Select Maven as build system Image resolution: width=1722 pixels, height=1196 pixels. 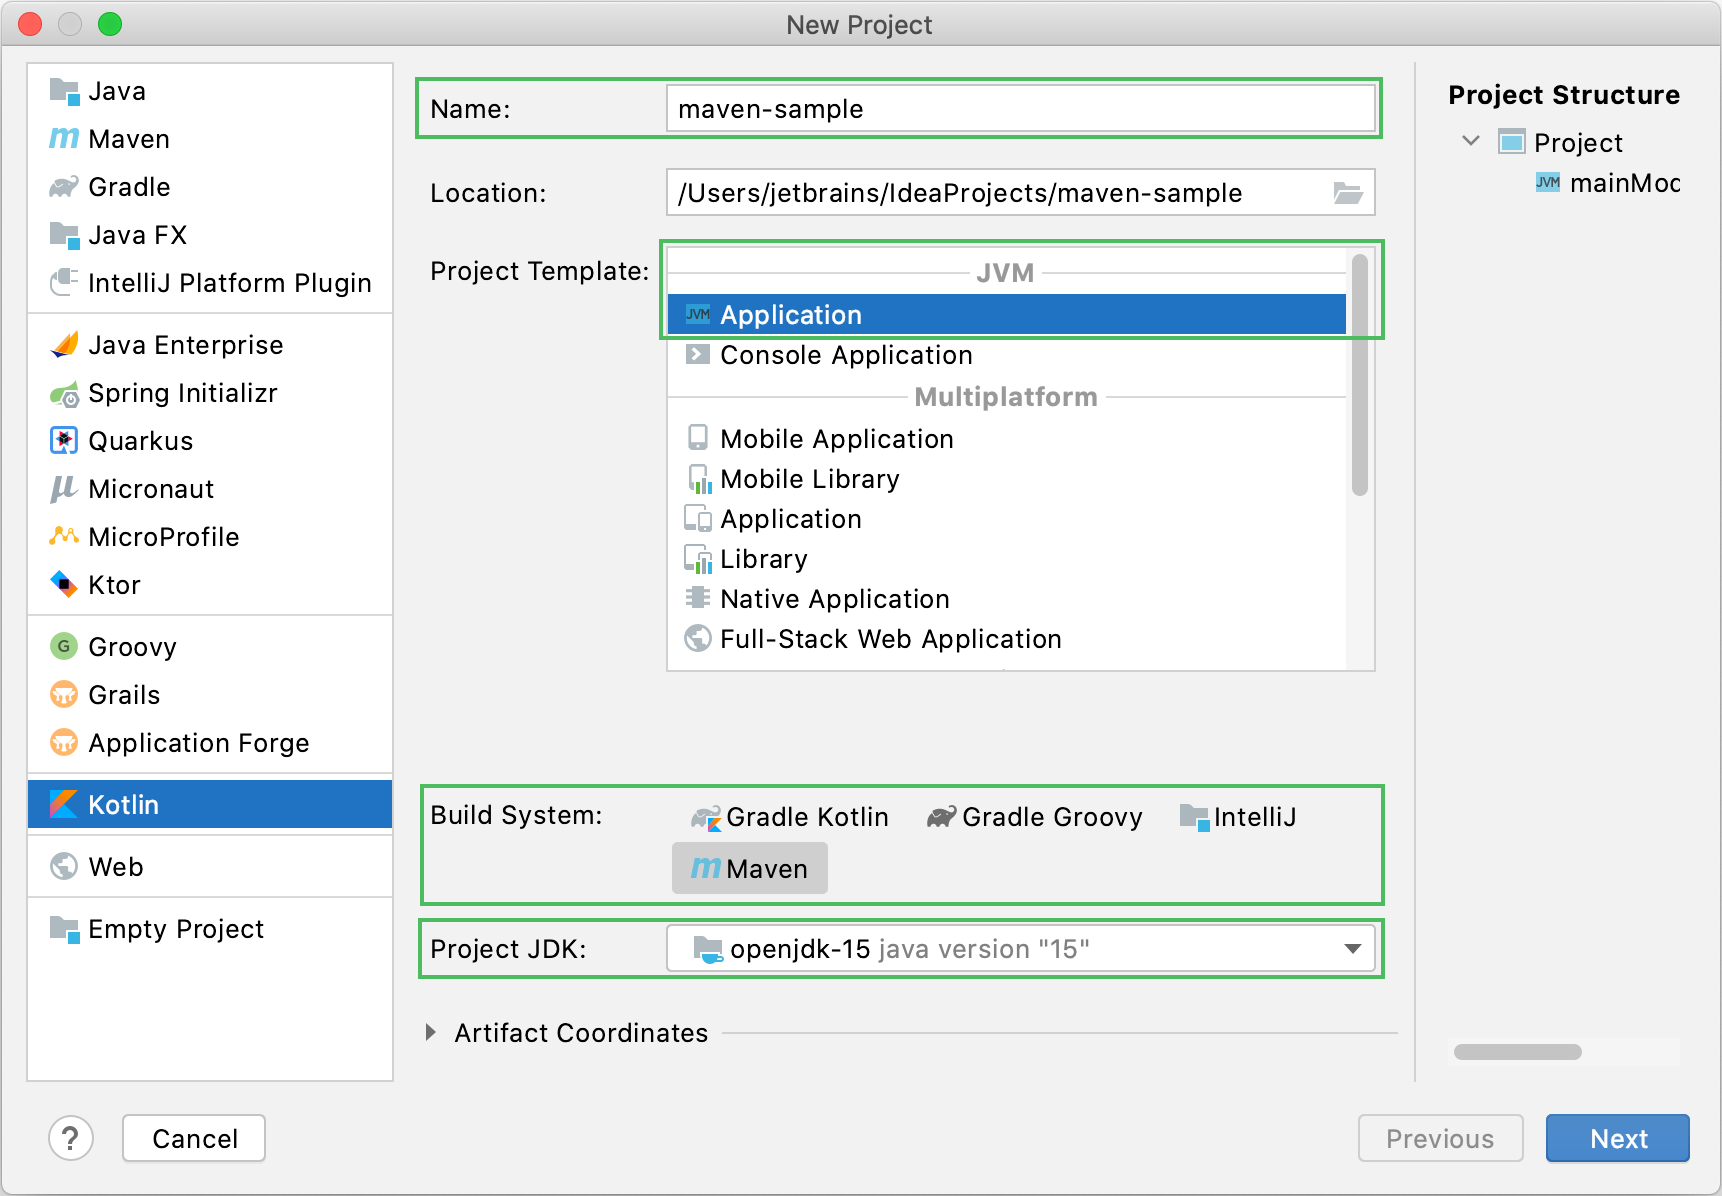point(750,868)
